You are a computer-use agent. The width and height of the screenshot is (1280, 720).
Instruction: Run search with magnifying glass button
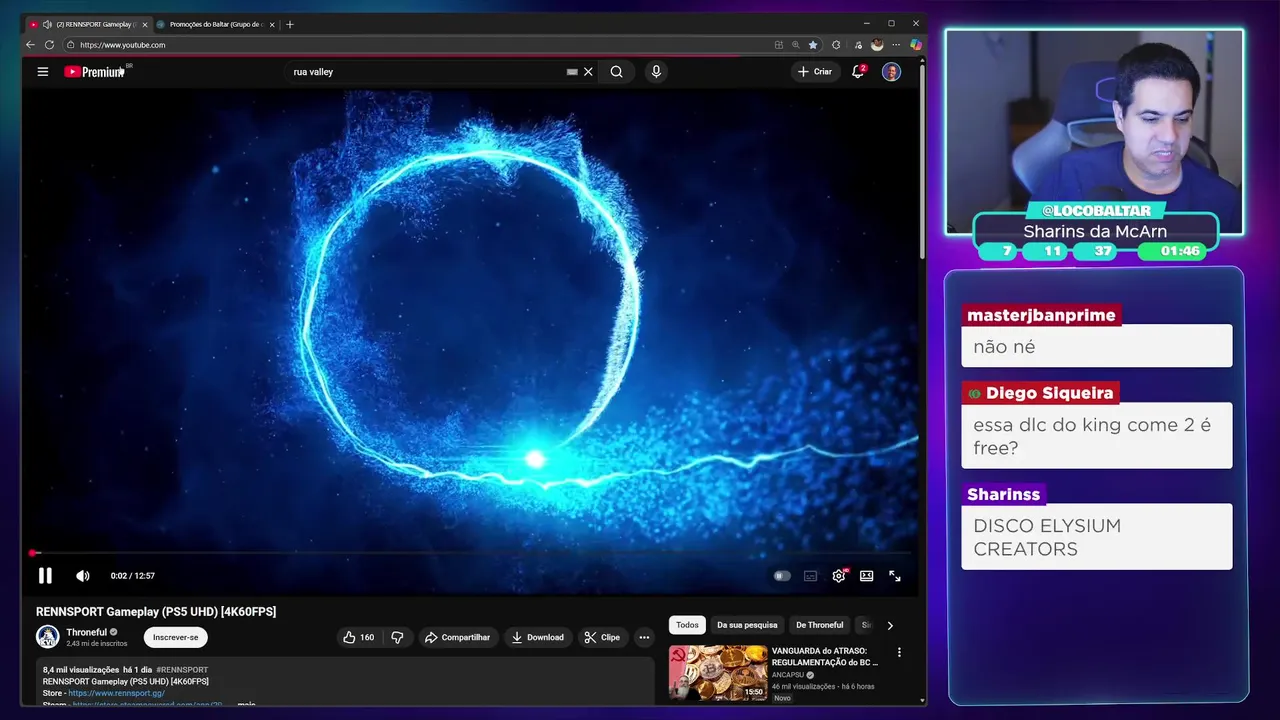[x=617, y=72]
